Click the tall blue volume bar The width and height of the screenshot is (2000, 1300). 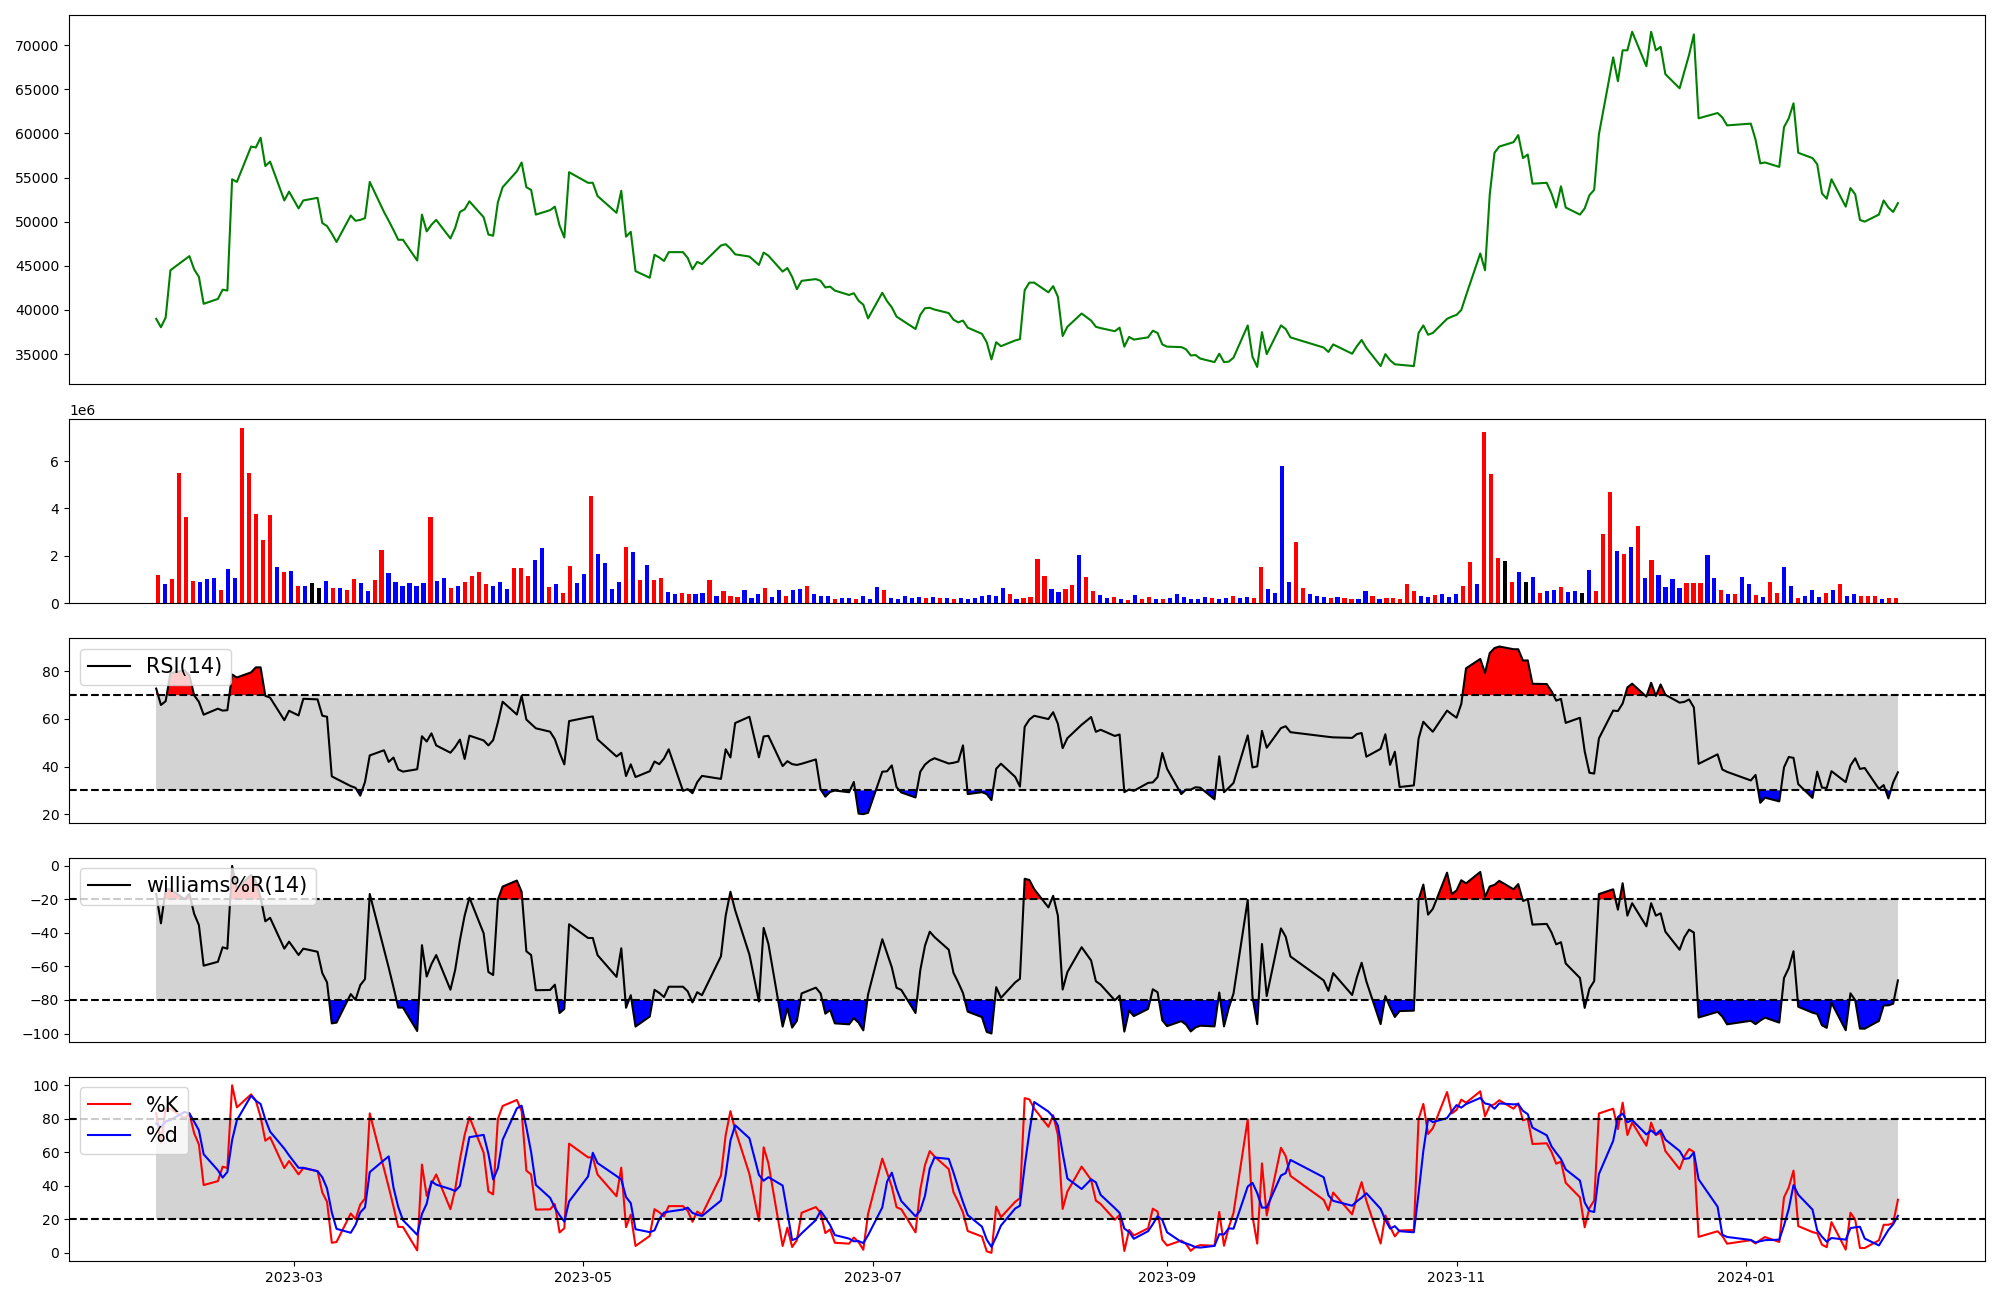tap(1282, 534)
